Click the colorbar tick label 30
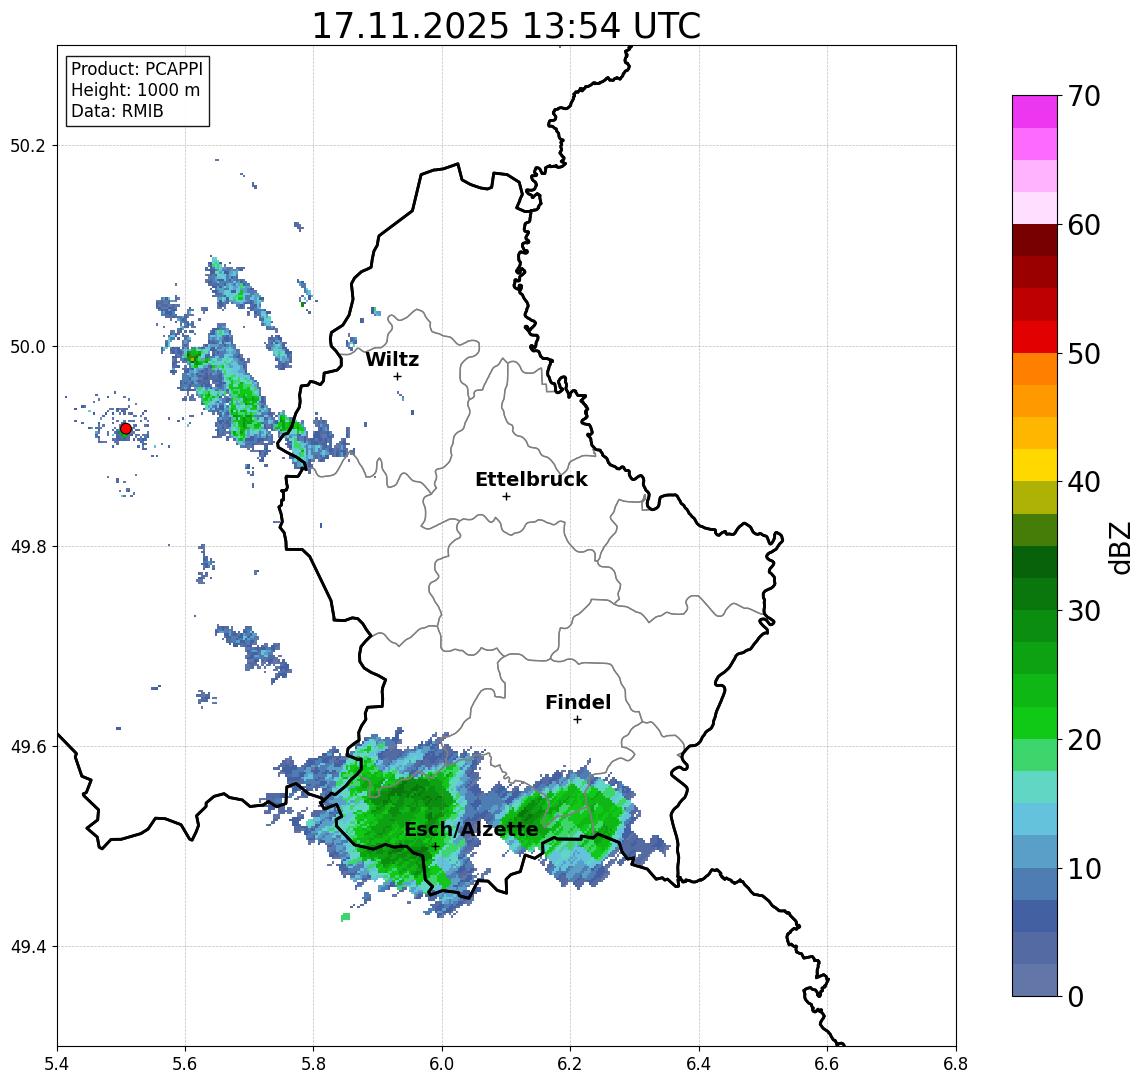This screenshot has height=1084, width=1145. coord(1084,611)
